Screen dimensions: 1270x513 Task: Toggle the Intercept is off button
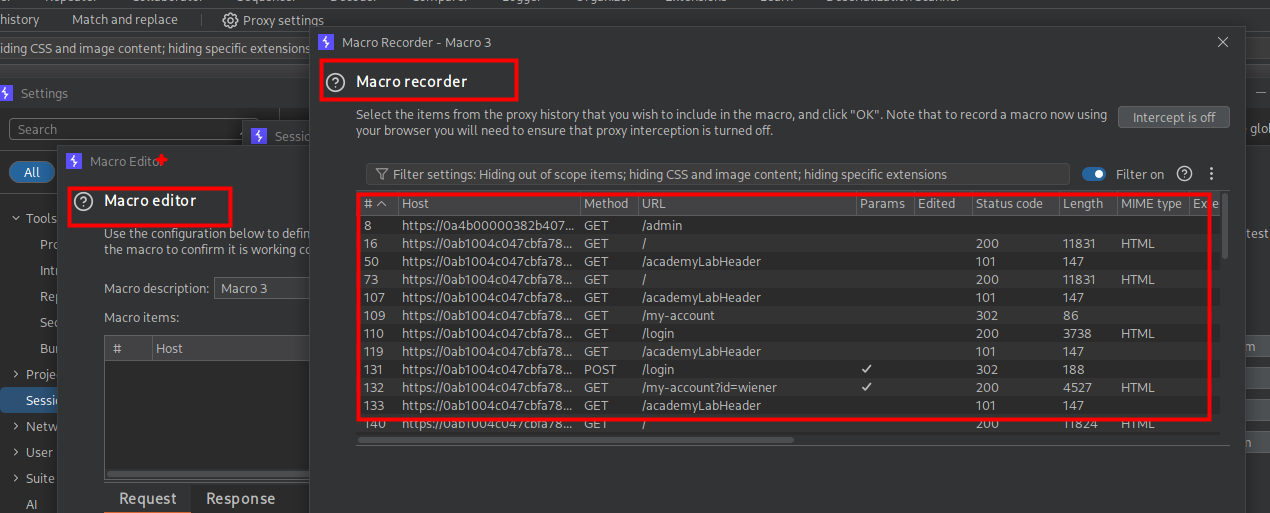point(1173,117)
